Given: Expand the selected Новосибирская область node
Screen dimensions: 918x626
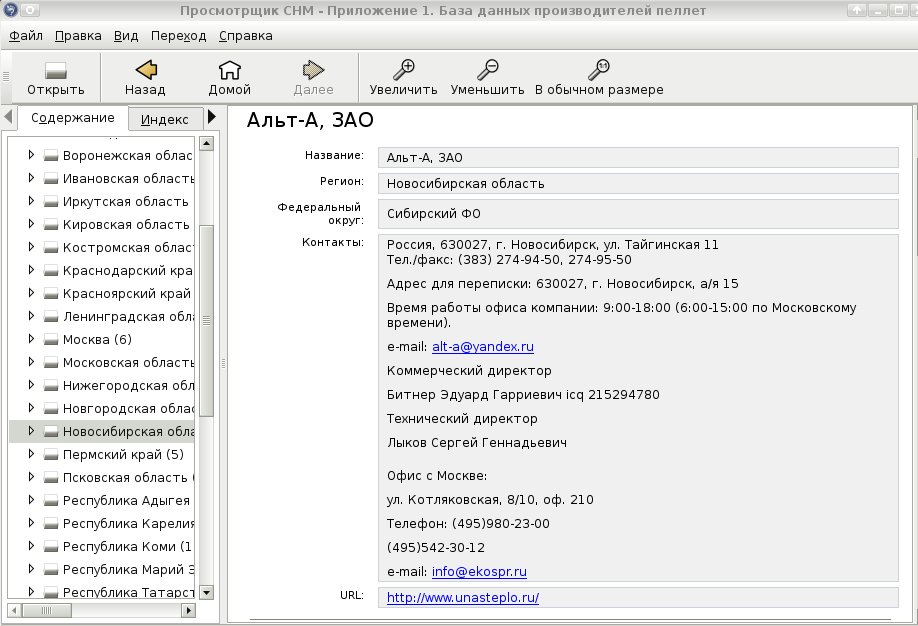Looking at the screenshot, I should click(x=31, y=431).
